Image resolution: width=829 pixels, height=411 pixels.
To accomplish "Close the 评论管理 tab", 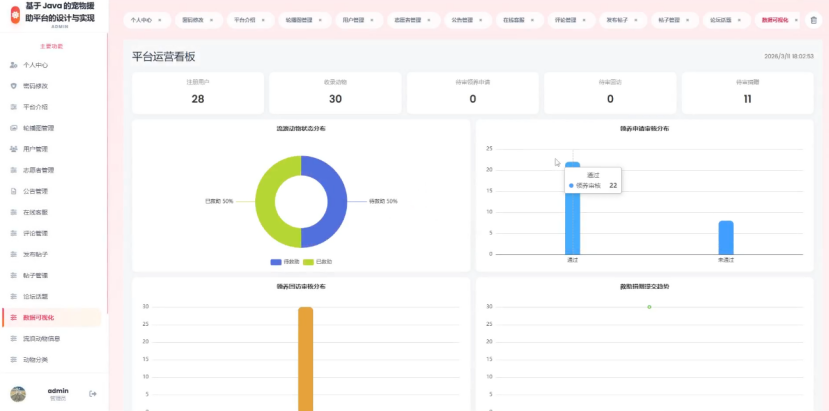I will [584, 20].
